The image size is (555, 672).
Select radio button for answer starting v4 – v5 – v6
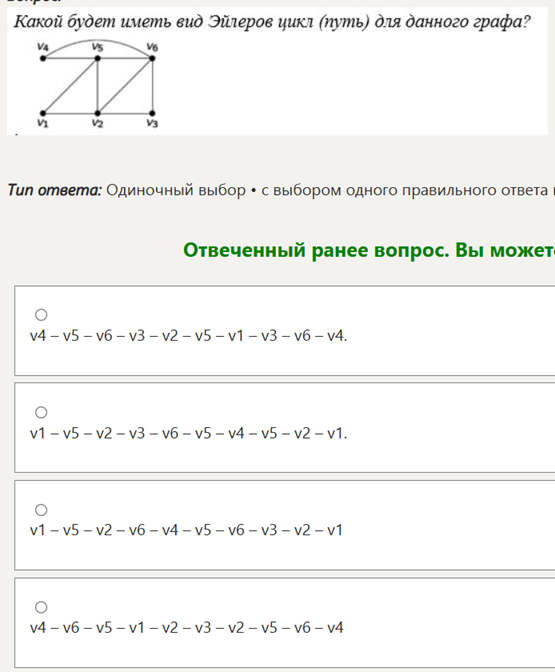pos(41,315)
